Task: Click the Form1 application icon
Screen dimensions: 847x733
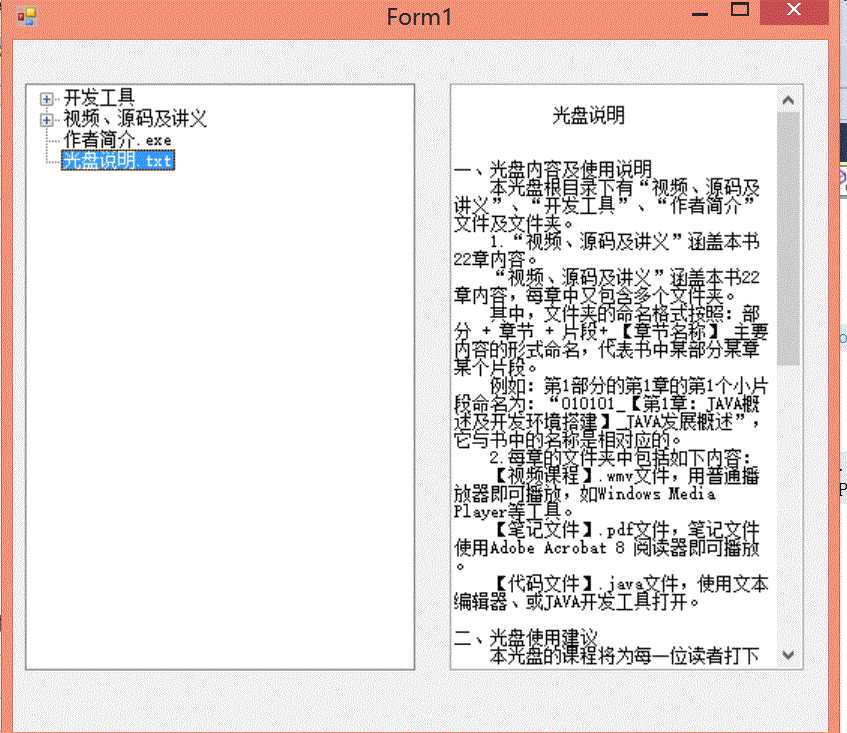Action: [x=26, y=17]
